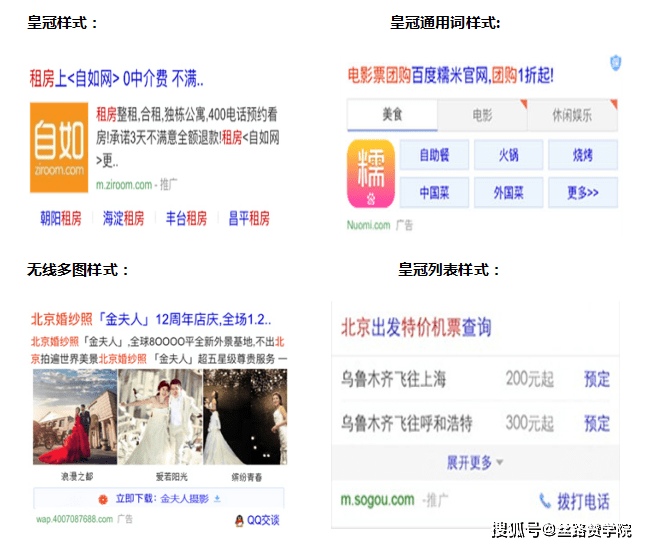Click the 租房整租,合租 ad description

point(188,137)
